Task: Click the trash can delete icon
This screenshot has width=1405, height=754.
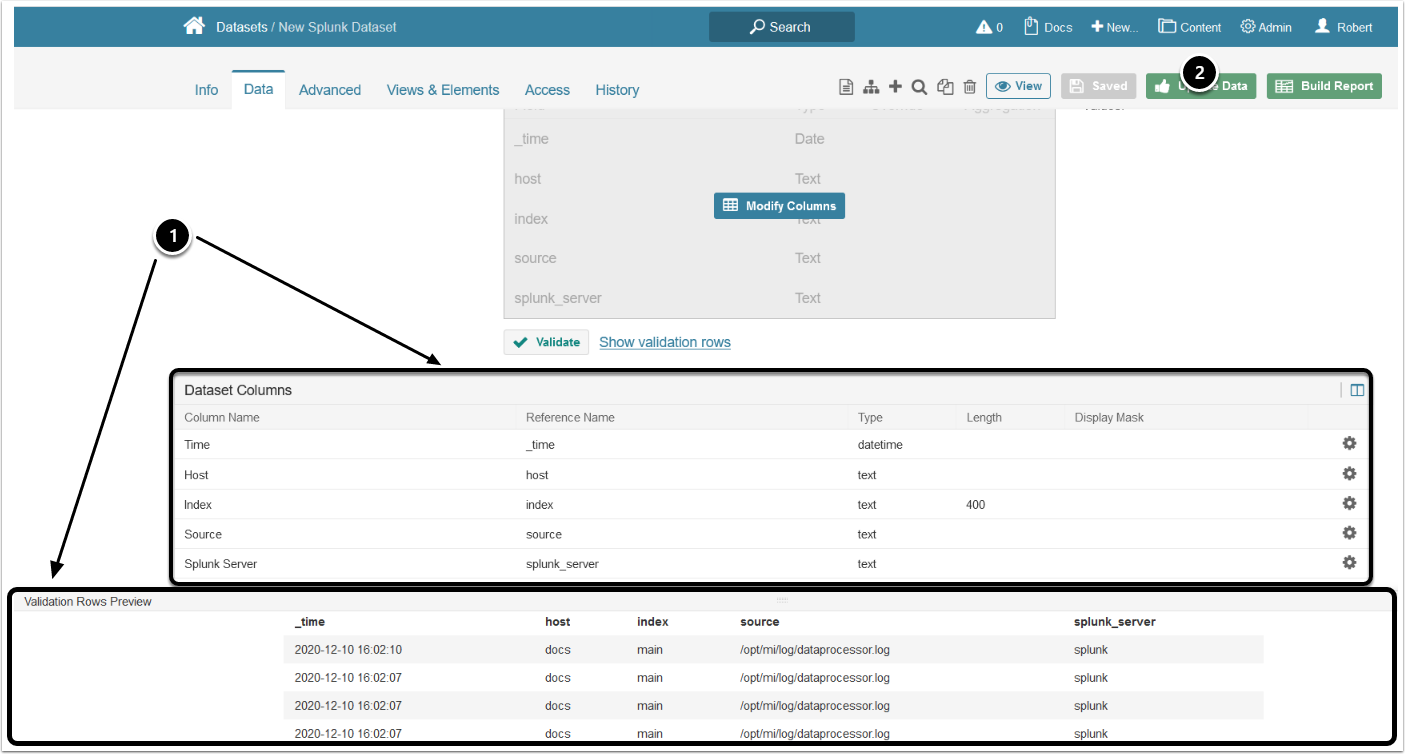Action: [x=969, y=87]
